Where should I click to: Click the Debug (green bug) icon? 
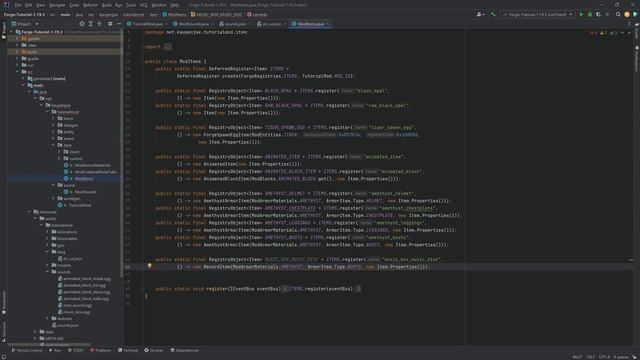[x=590, y=14]
